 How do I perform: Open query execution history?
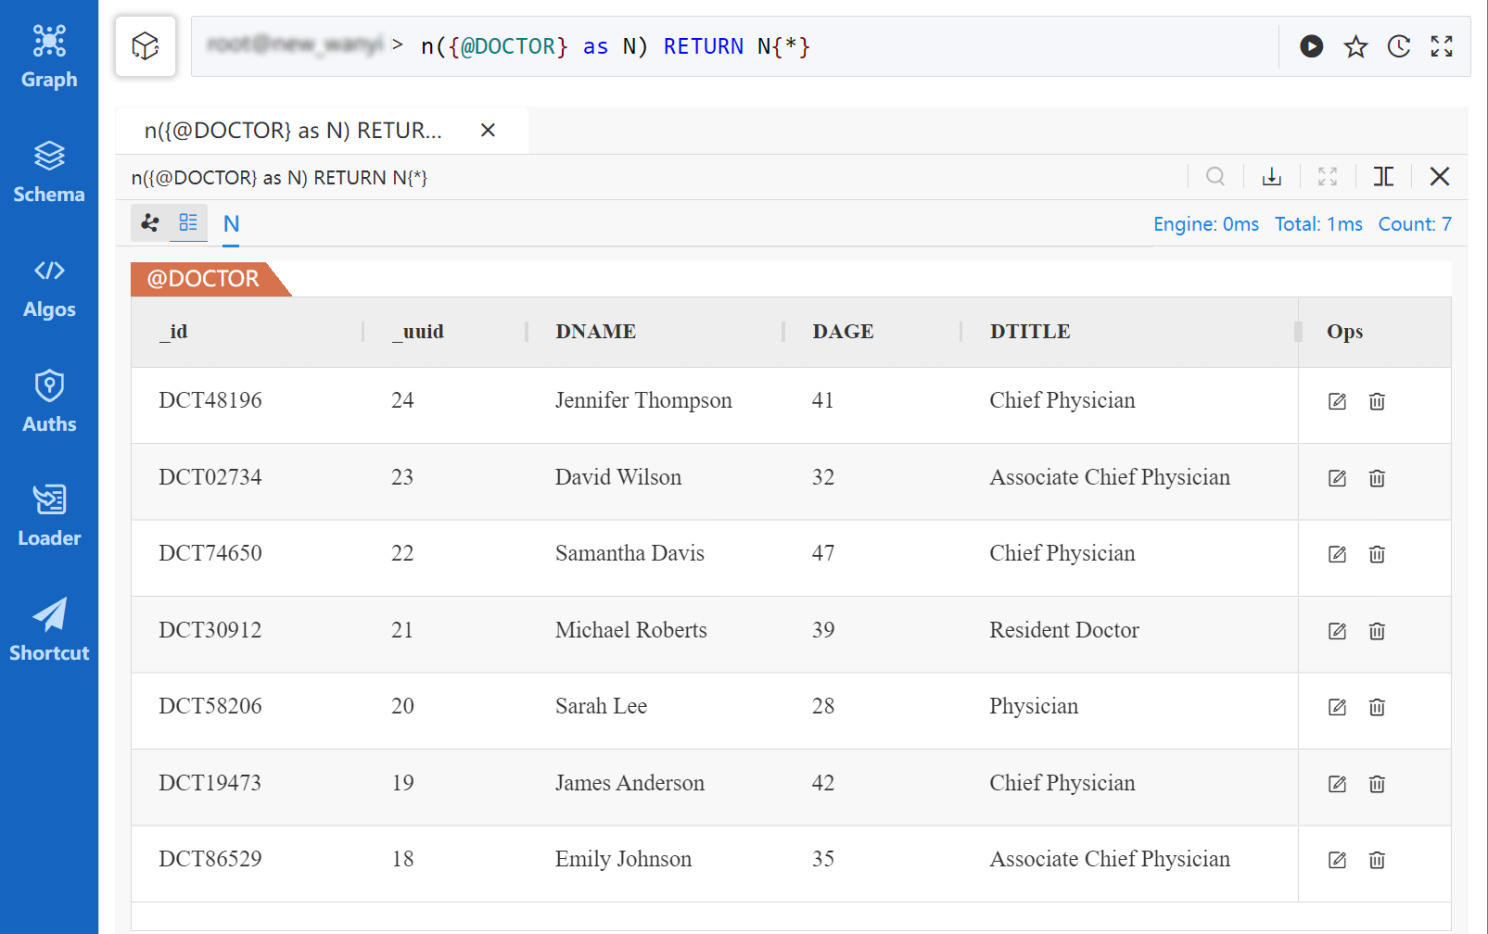(1399, 46)
